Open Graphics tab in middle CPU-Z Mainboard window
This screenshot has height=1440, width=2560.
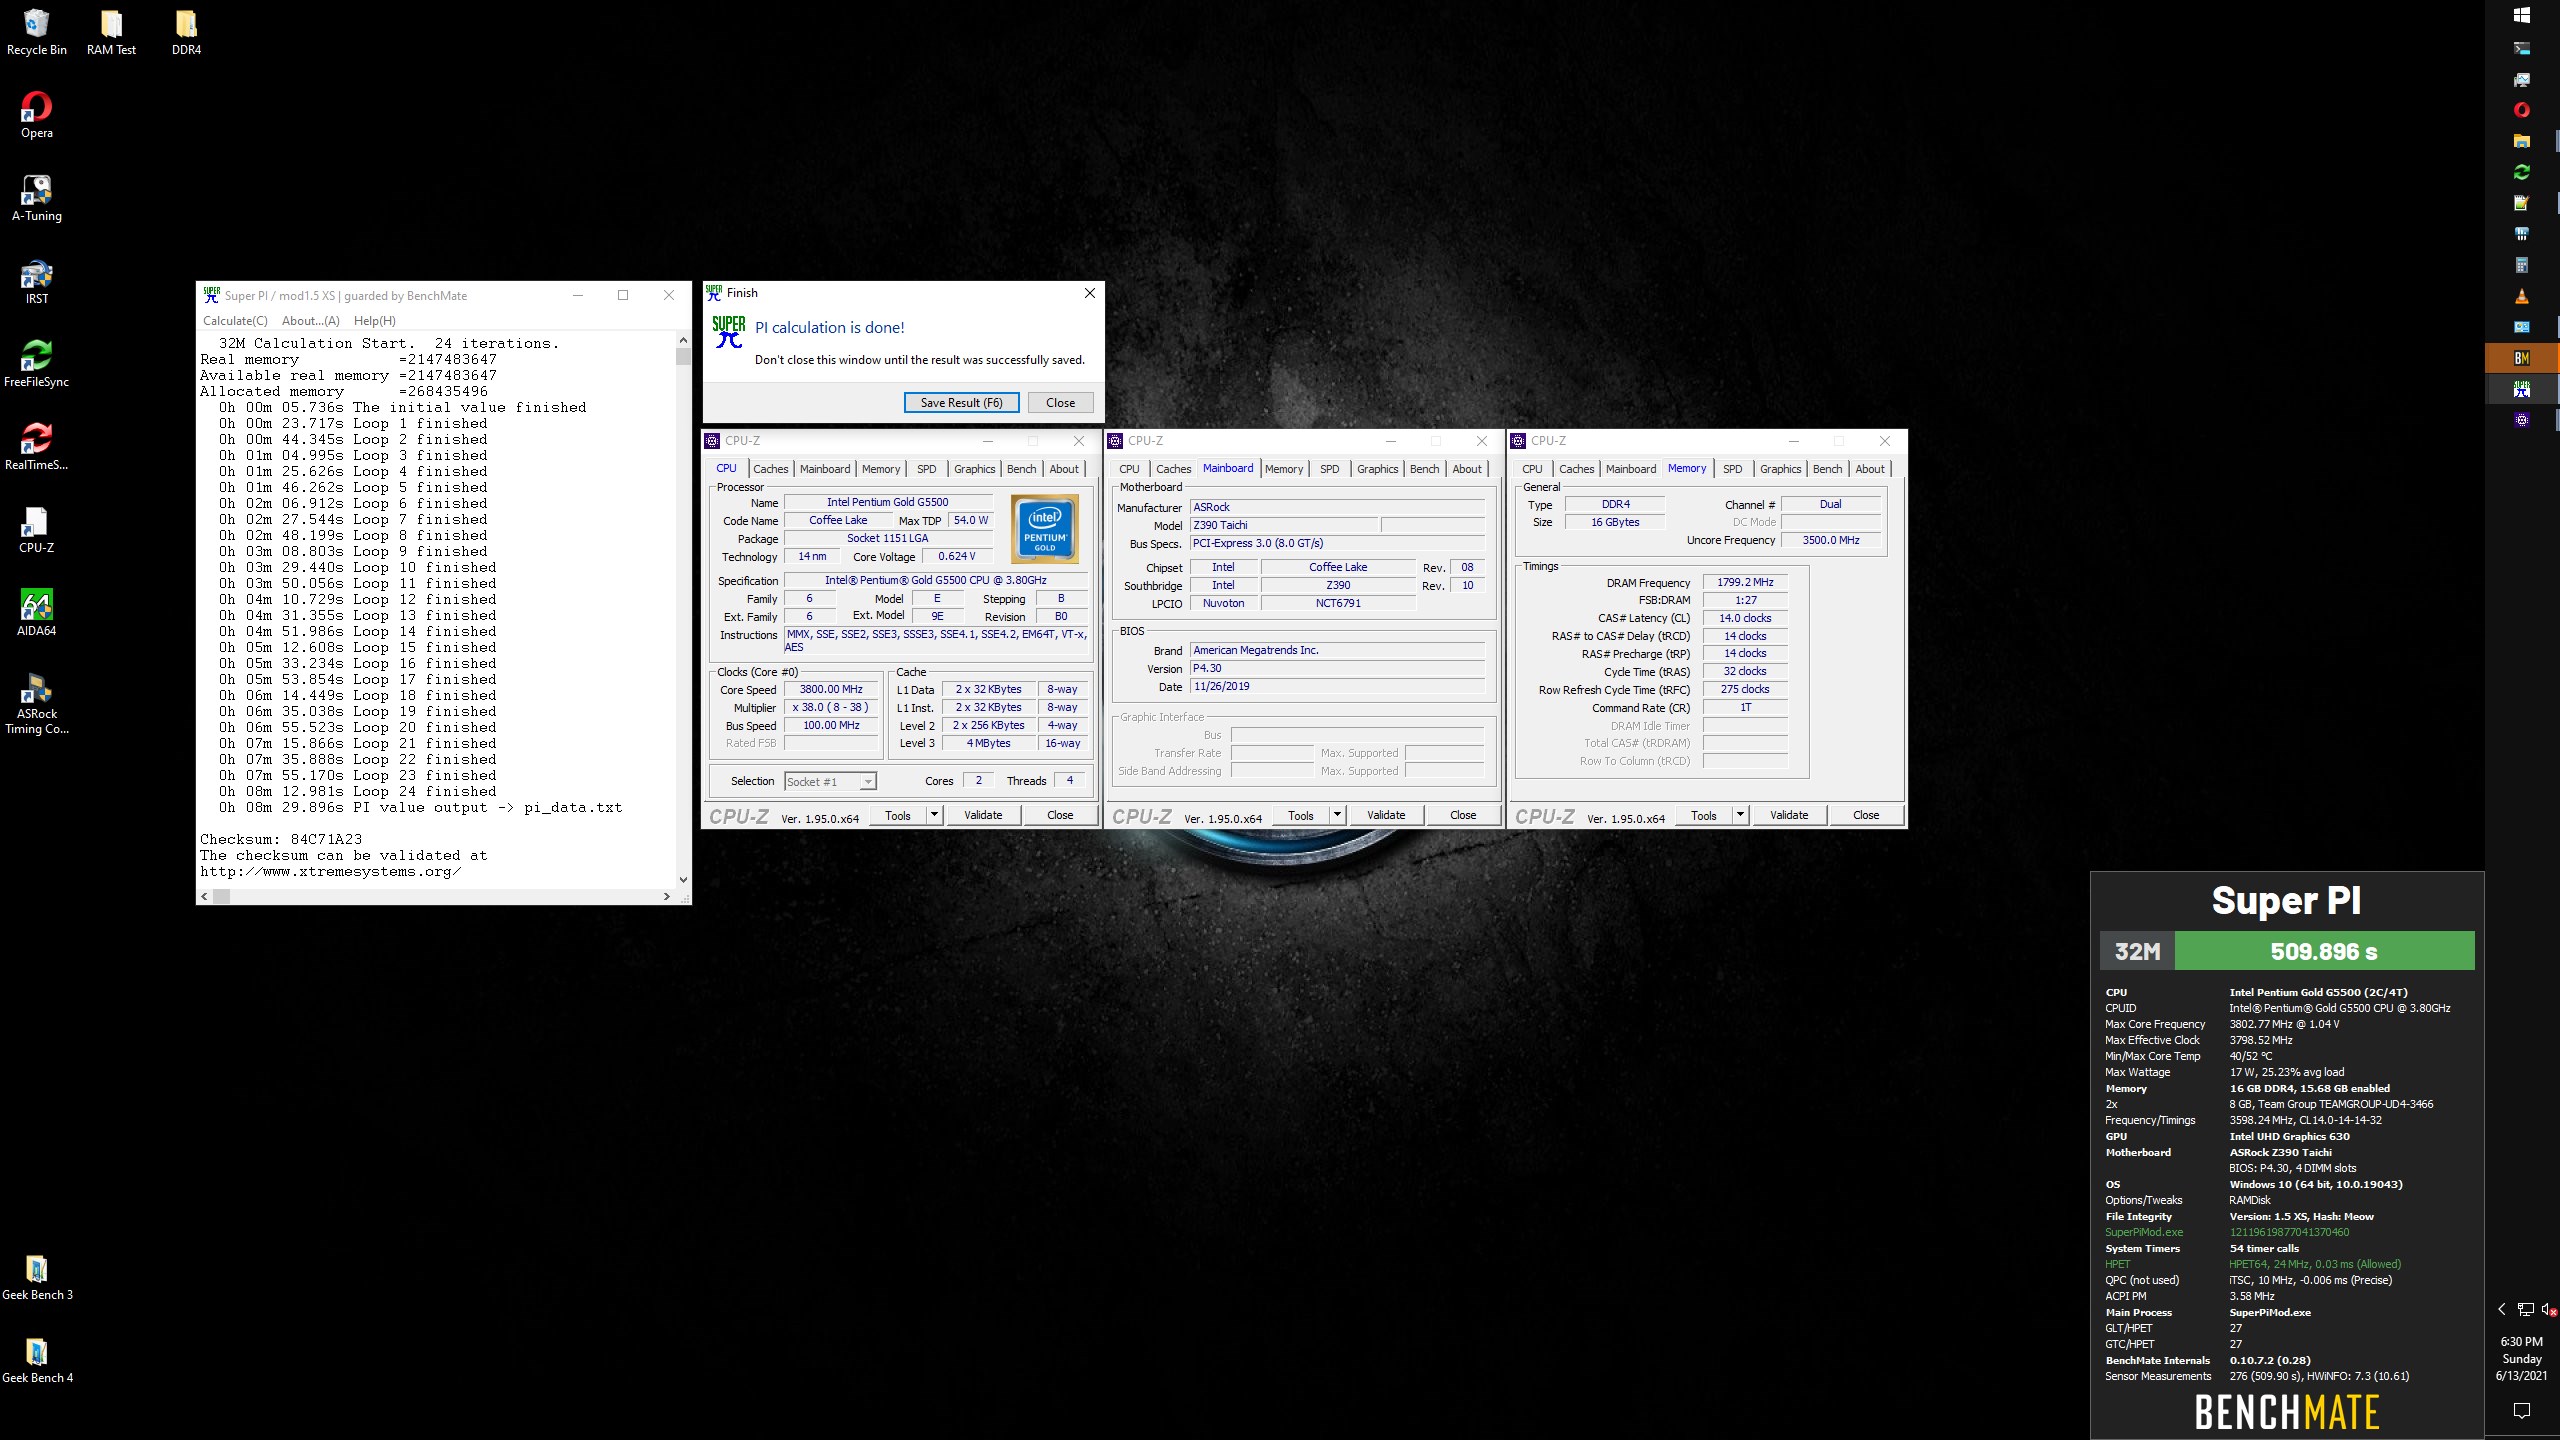point(1377,469)
